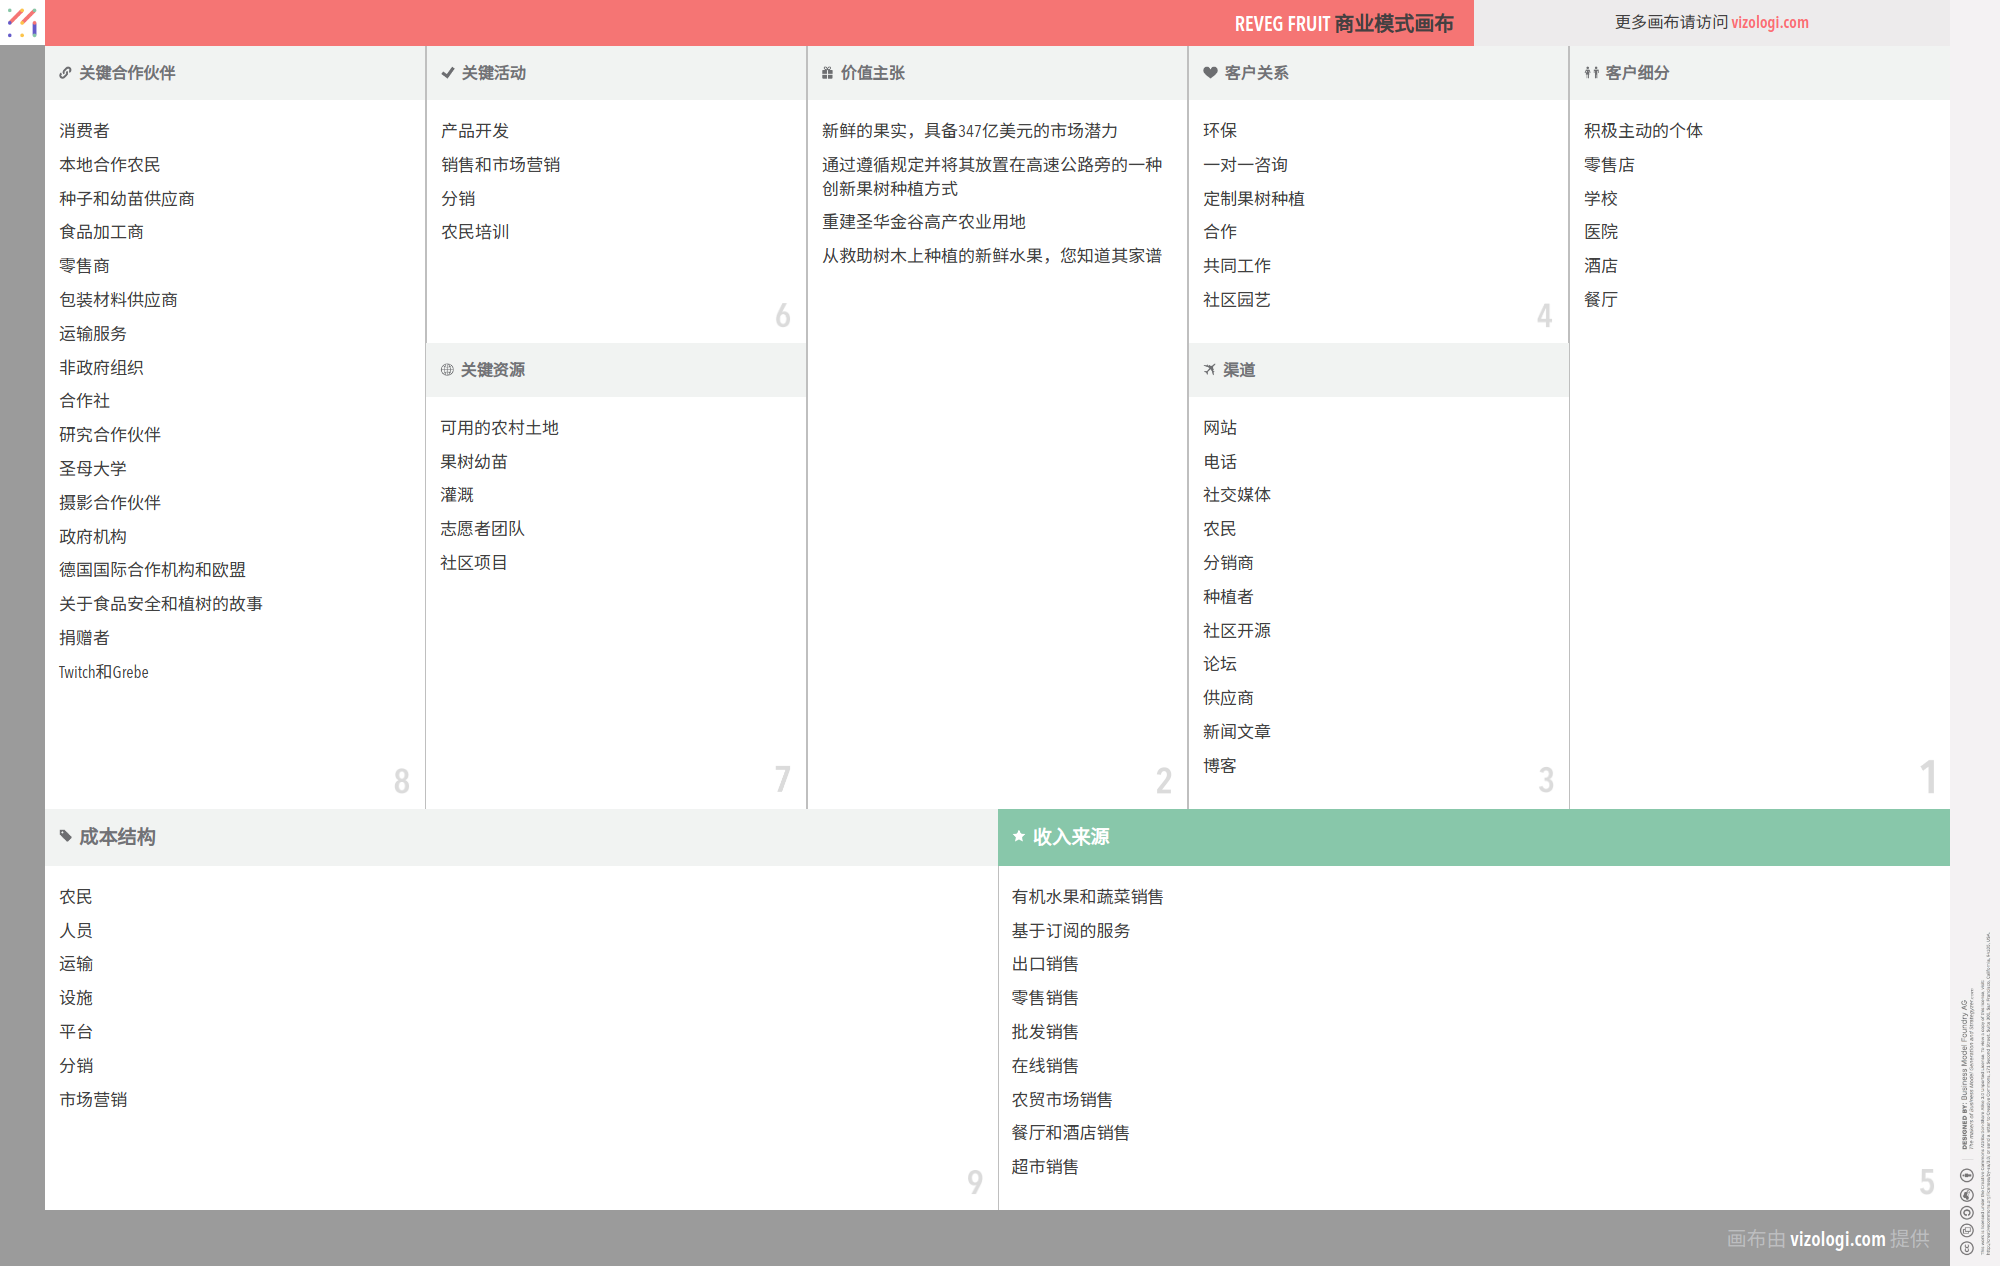This screenshot has width=2000, height=1266.
Task: Click the share-alike circular arrow icon bottom right
Action: 1967,1213
